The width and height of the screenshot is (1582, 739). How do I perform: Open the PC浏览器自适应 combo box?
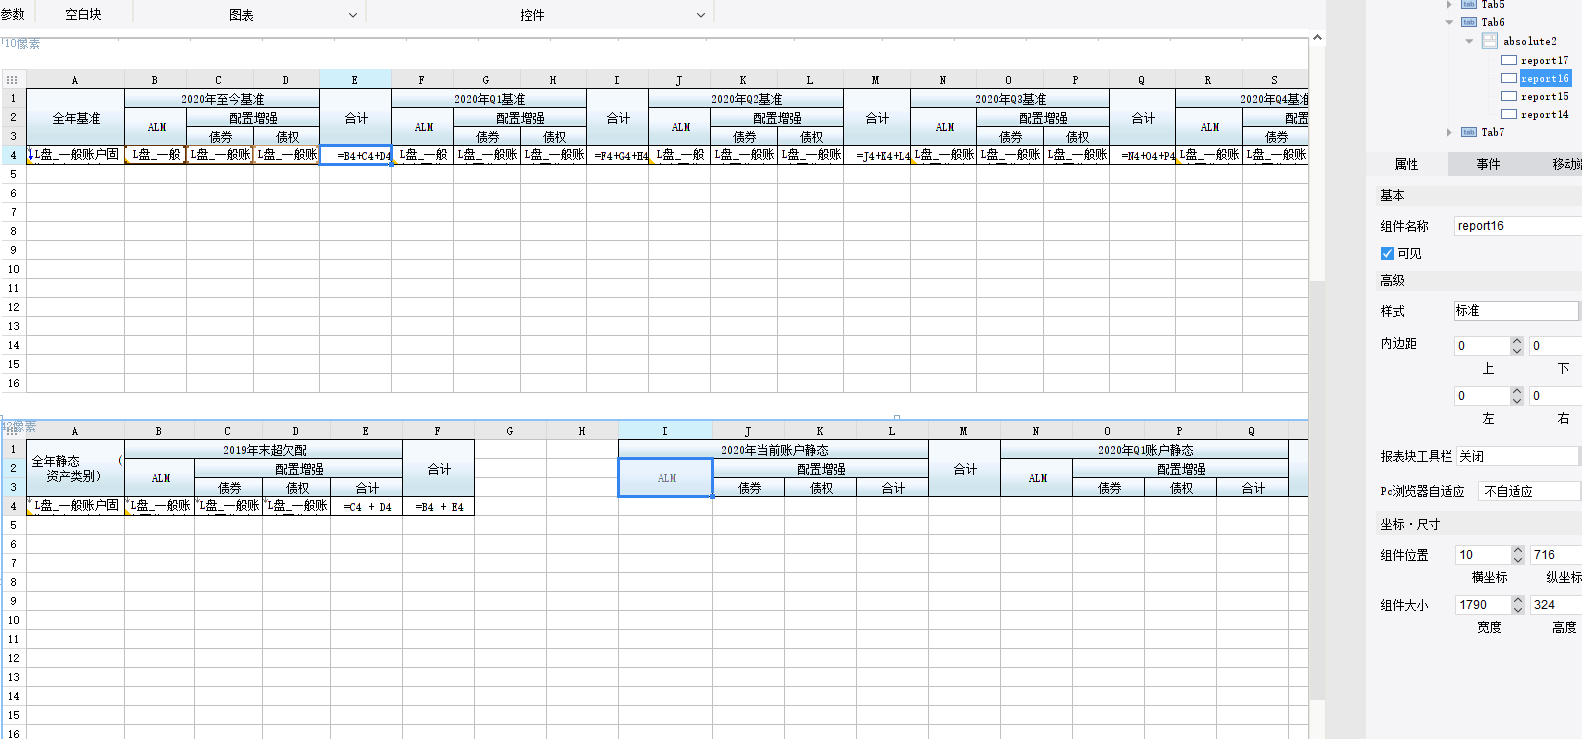point(1529,491)
